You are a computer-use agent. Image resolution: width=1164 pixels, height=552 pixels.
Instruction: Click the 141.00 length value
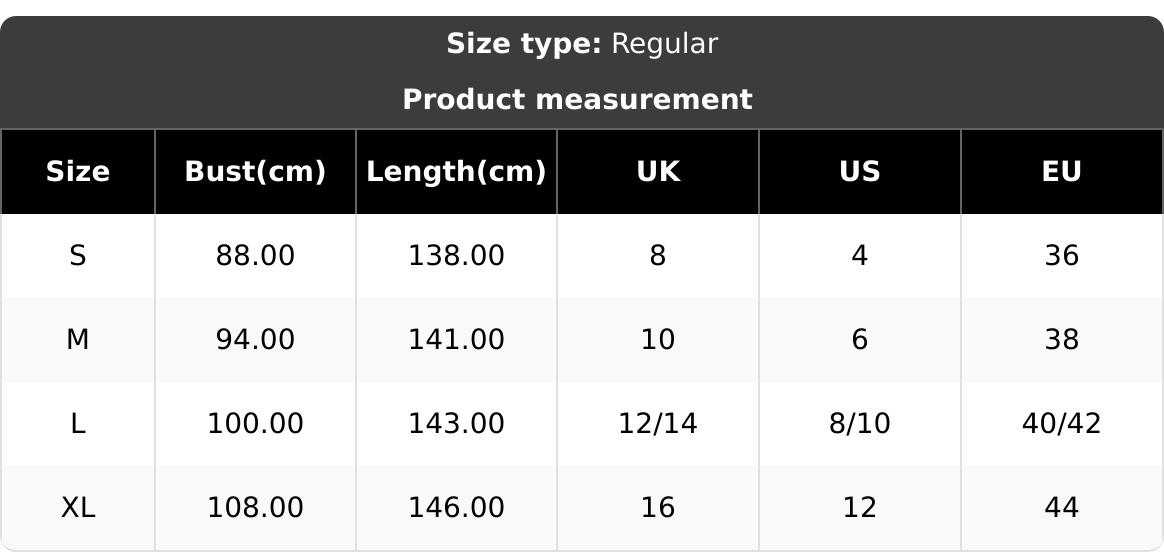(456, 340)
